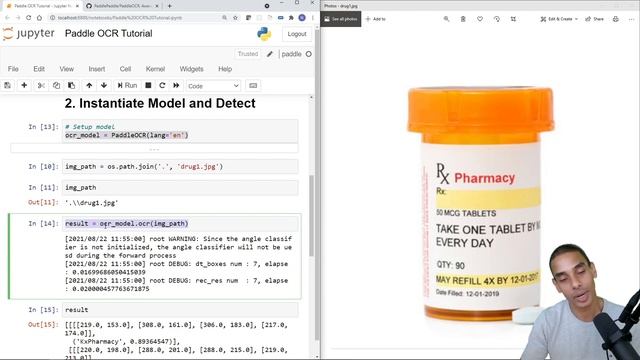640x360 pixels.
Task: Click the paddle kernel status circle
Action: [x=309, y=54]
